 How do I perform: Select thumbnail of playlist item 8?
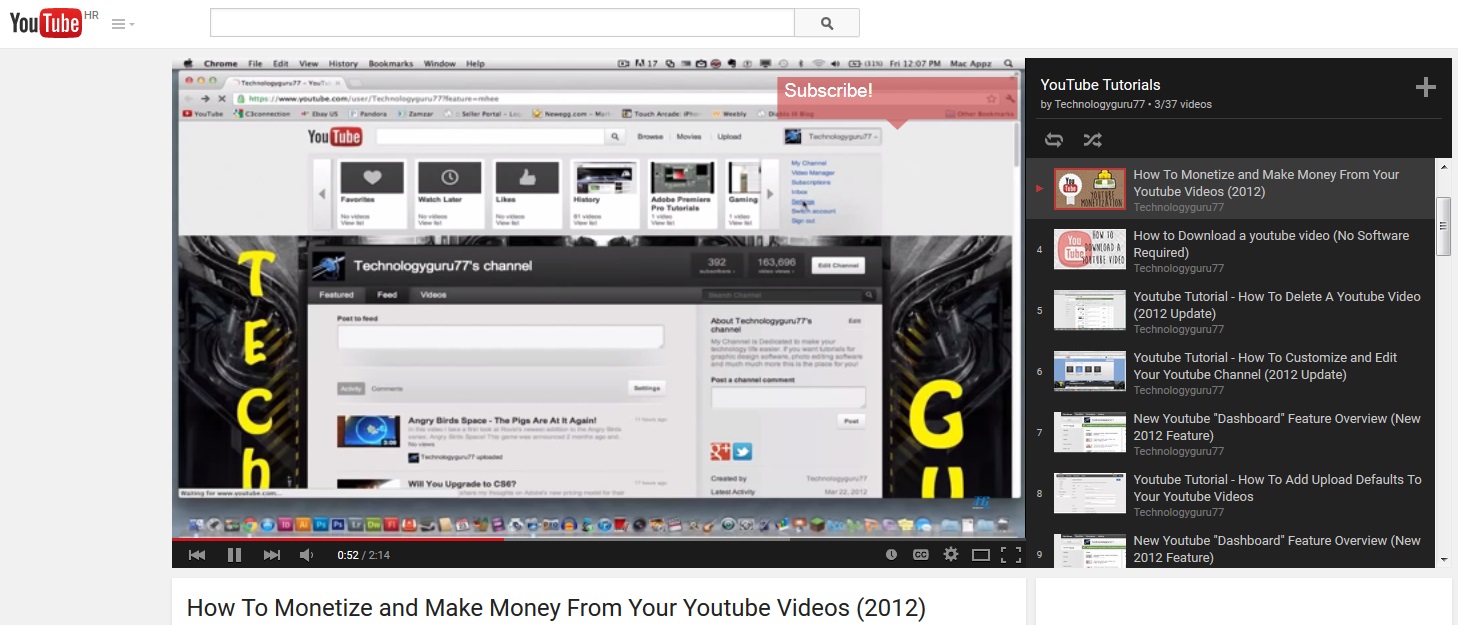(1090, 494)
